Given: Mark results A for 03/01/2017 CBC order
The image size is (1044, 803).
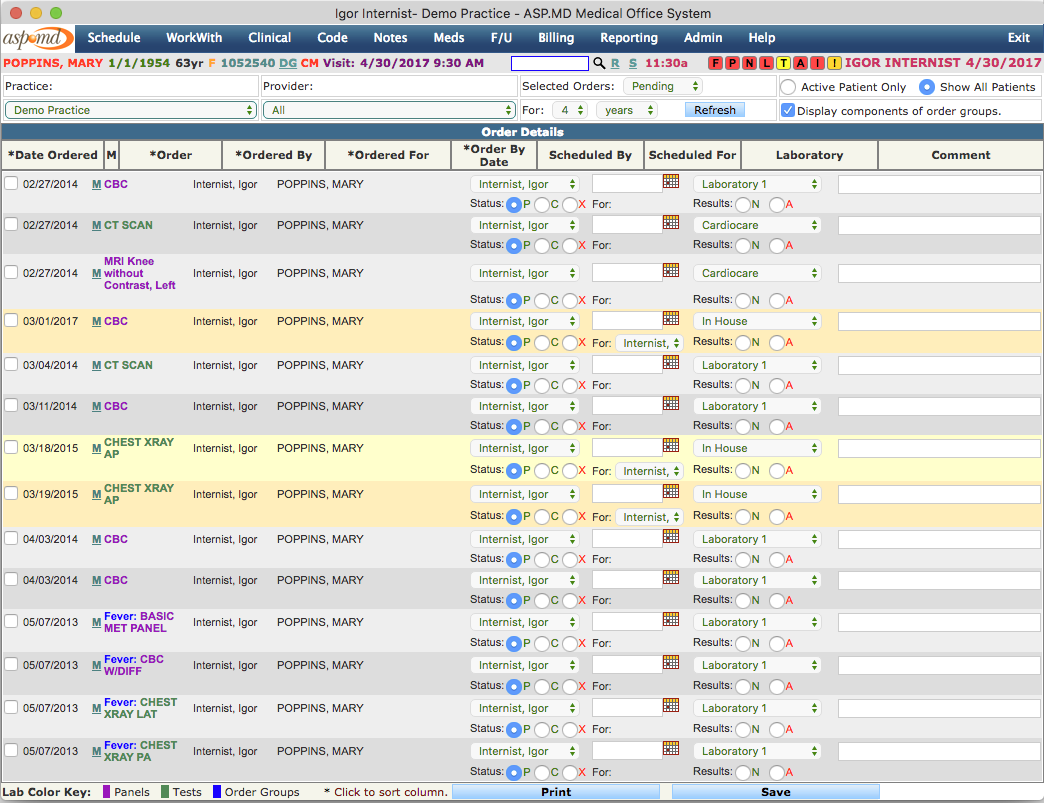Looking at the screenshot, I should 776,343.
